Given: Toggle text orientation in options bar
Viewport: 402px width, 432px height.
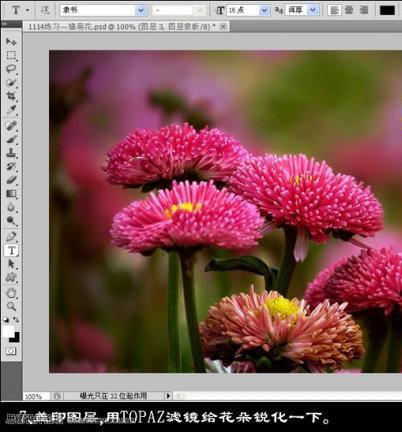Looking at the screenshot, I should 45,10.
